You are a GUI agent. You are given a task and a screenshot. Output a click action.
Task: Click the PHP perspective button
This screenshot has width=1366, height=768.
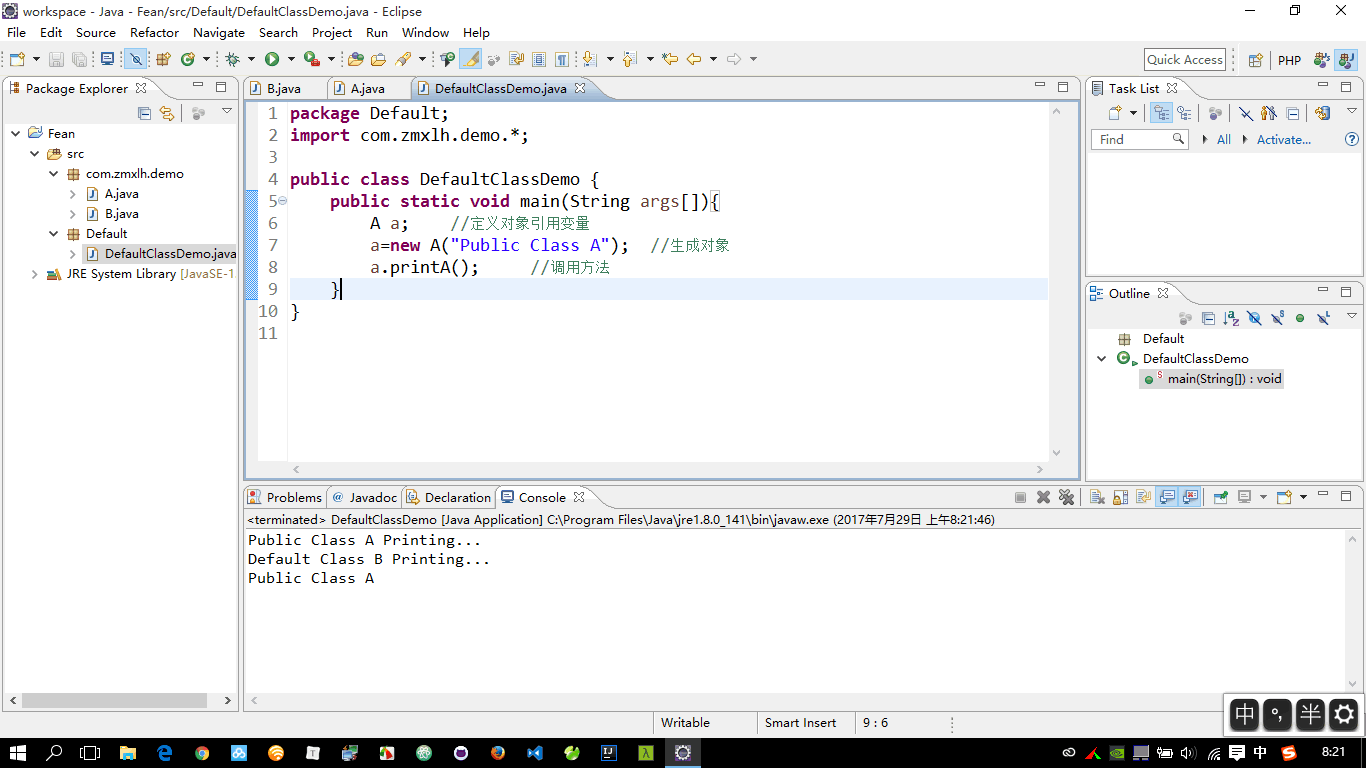pos(1289,60)
